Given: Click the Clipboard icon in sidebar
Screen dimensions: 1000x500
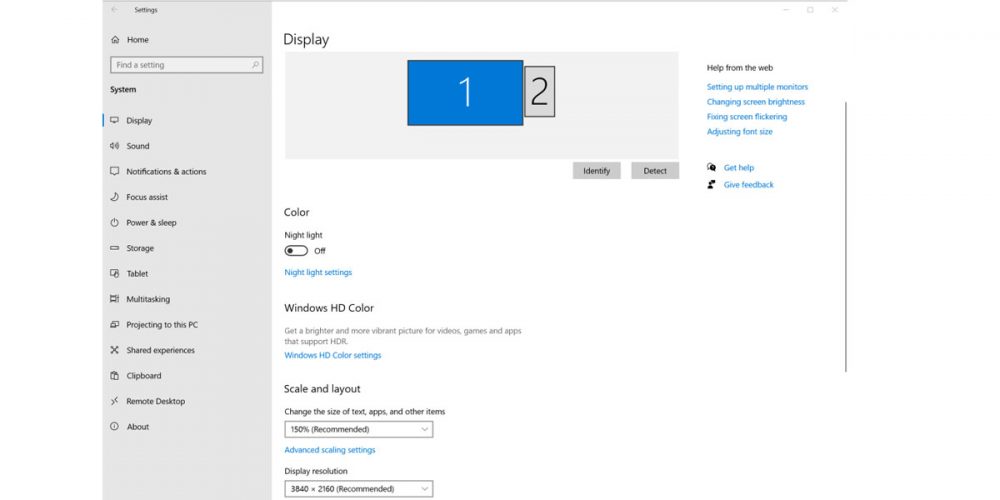Looking at the screenshot, I should coord(115,376).
